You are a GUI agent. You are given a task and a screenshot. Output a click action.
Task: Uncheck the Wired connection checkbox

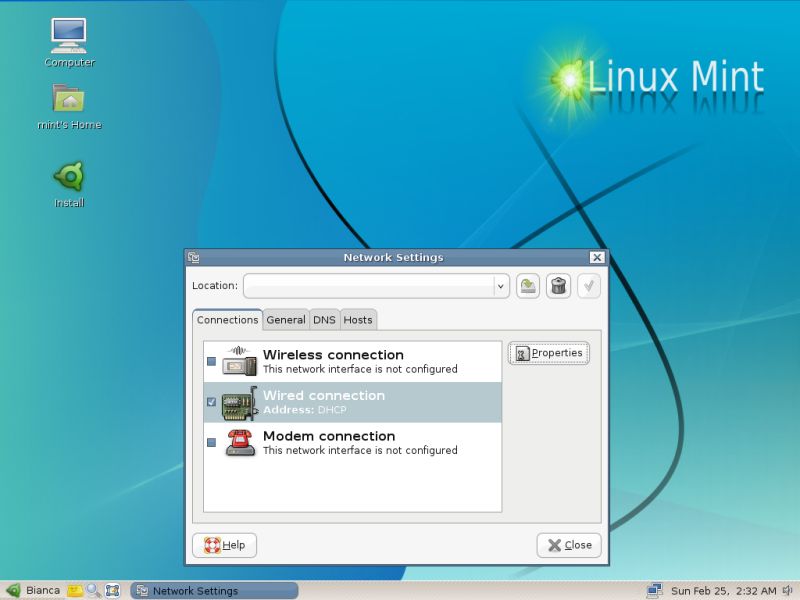(211, 402)
